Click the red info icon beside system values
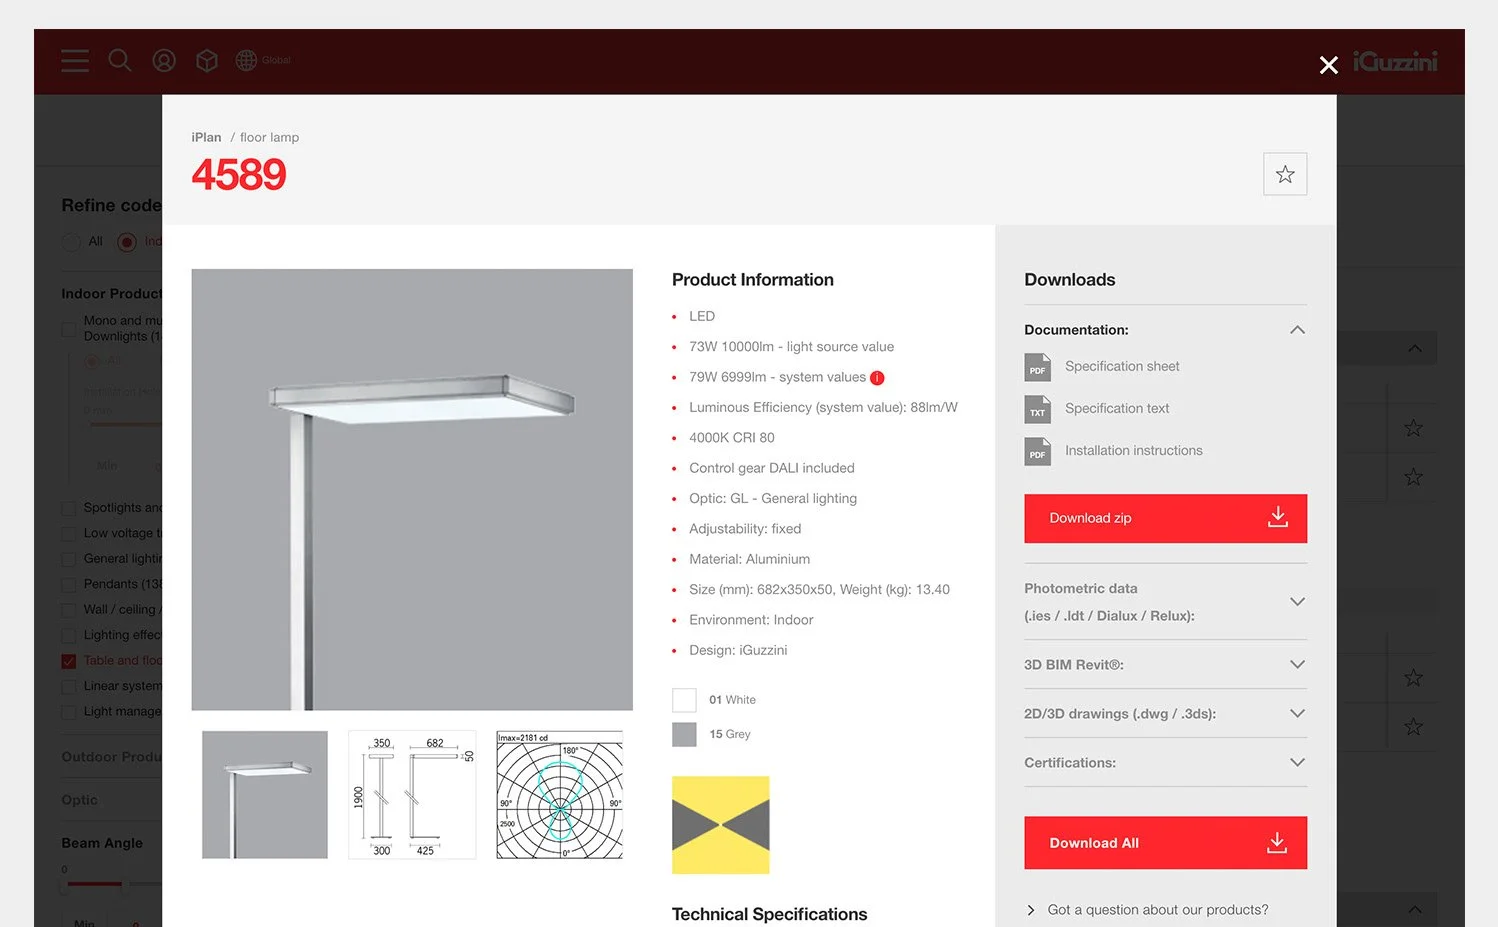1498x927 pixels. point(877,378)
